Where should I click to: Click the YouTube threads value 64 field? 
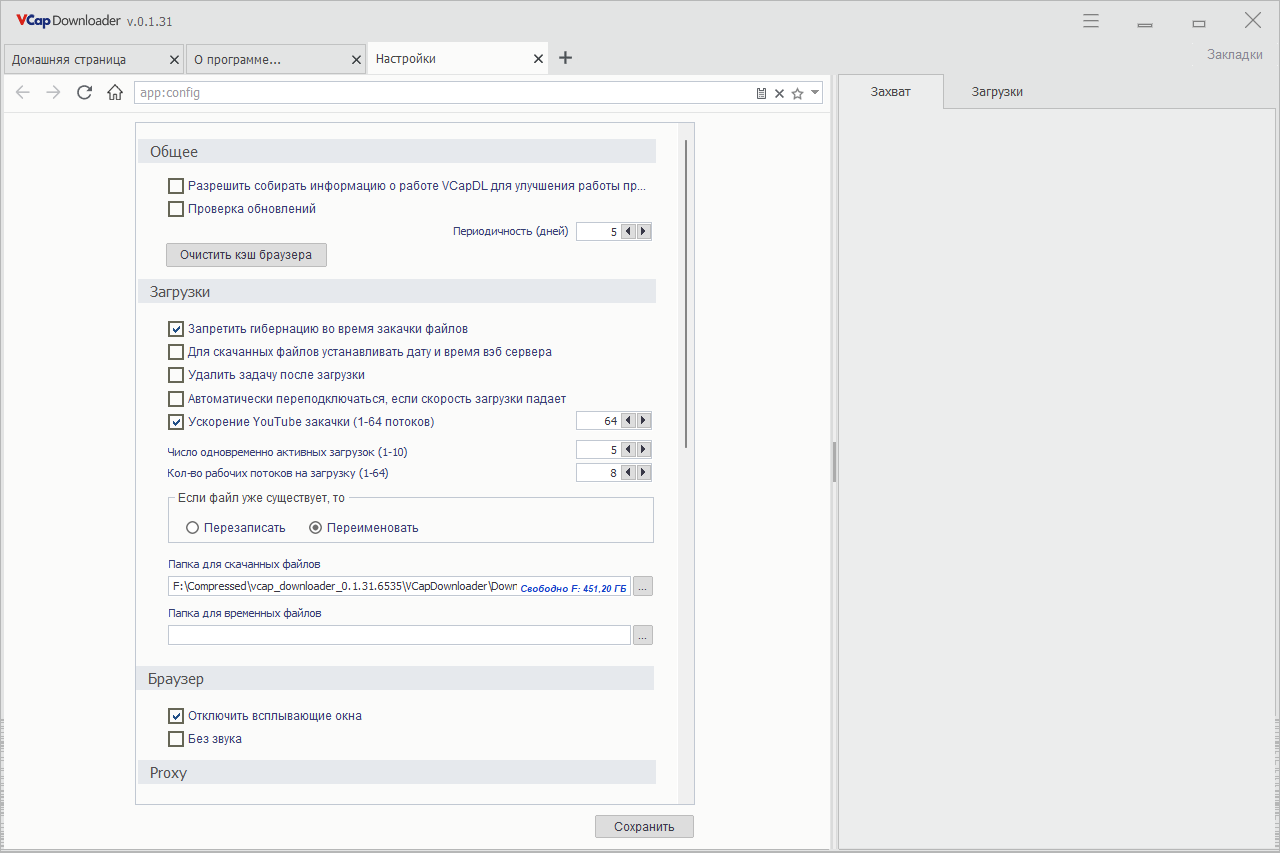coord(598,421)
